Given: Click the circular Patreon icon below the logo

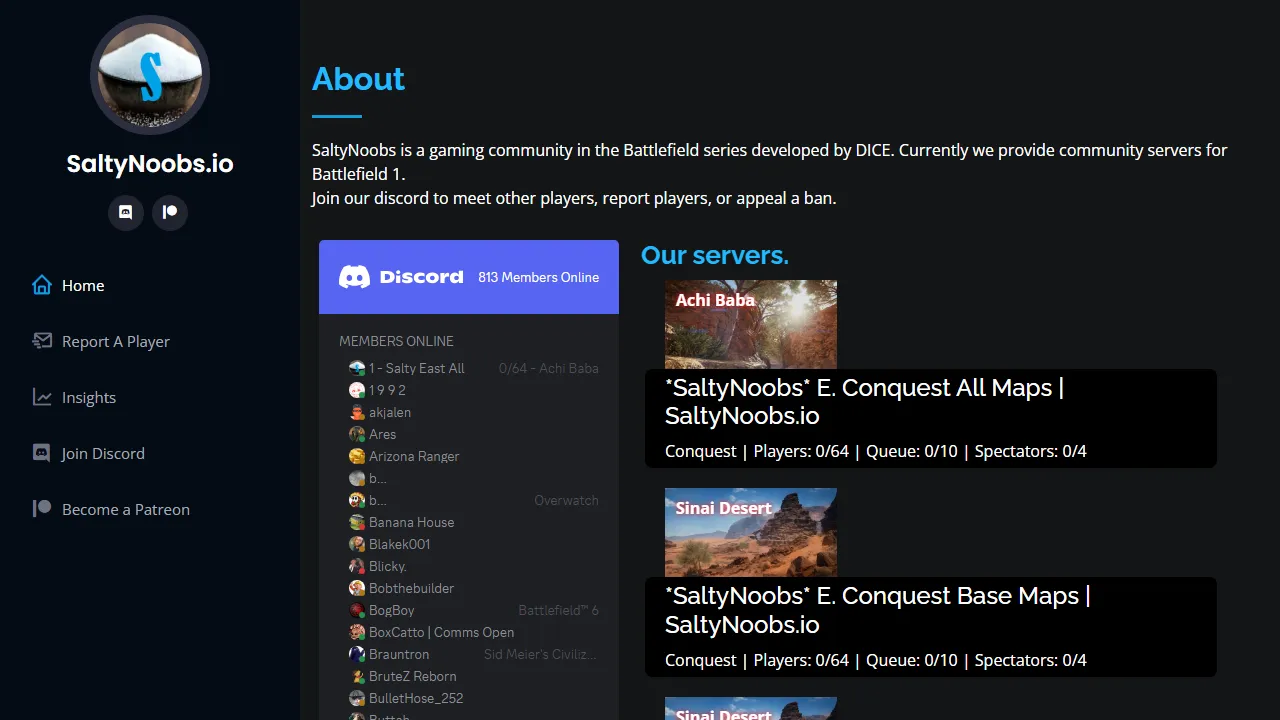Looking at the screenshot, I should 169,212.
